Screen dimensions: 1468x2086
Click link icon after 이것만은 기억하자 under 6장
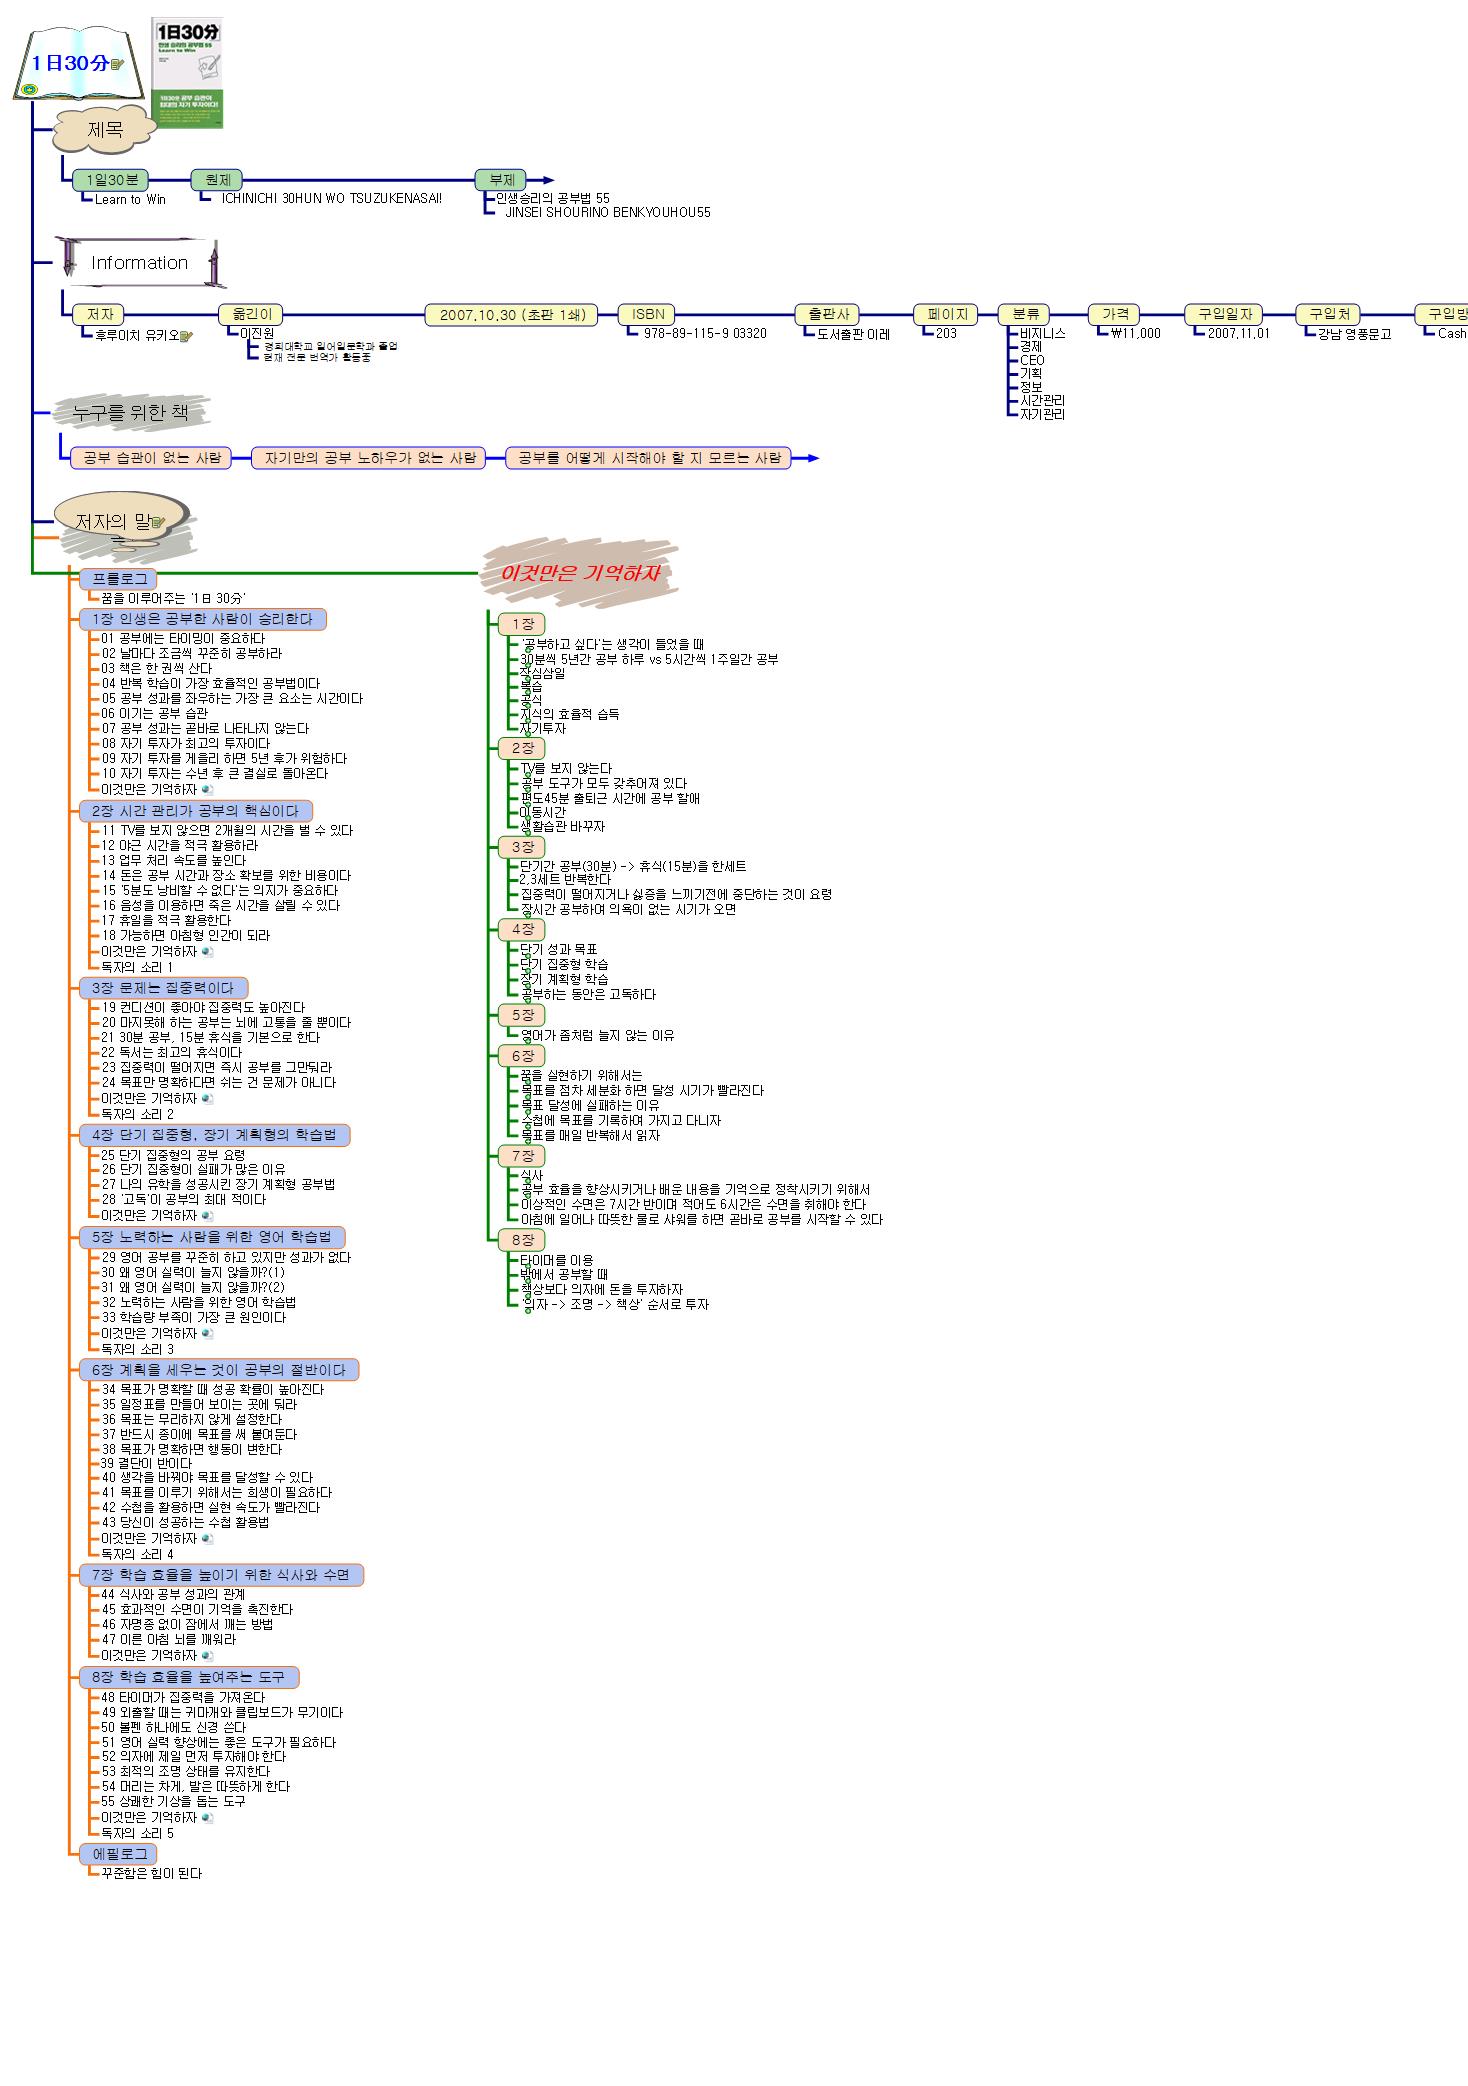[207, 1538]
